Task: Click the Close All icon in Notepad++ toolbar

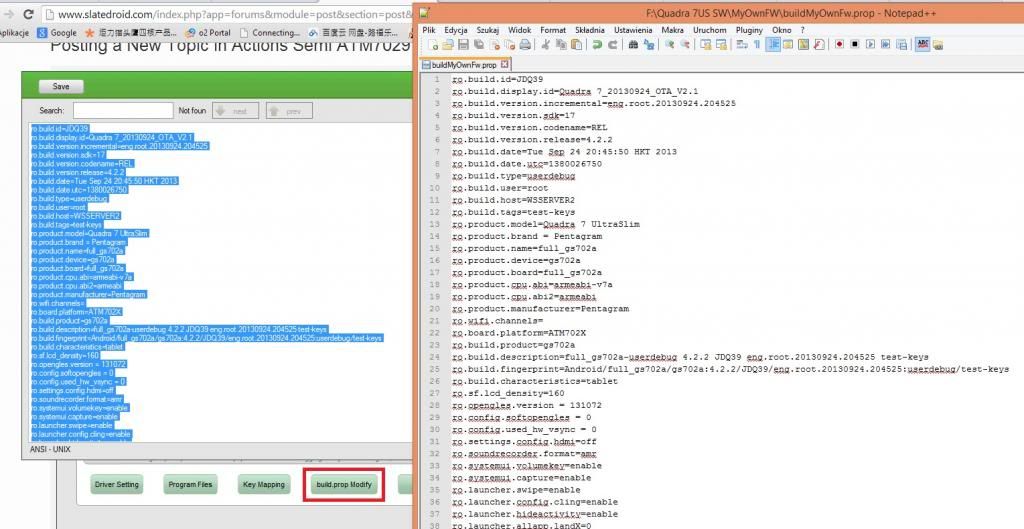Action: (x=509, y=44)
